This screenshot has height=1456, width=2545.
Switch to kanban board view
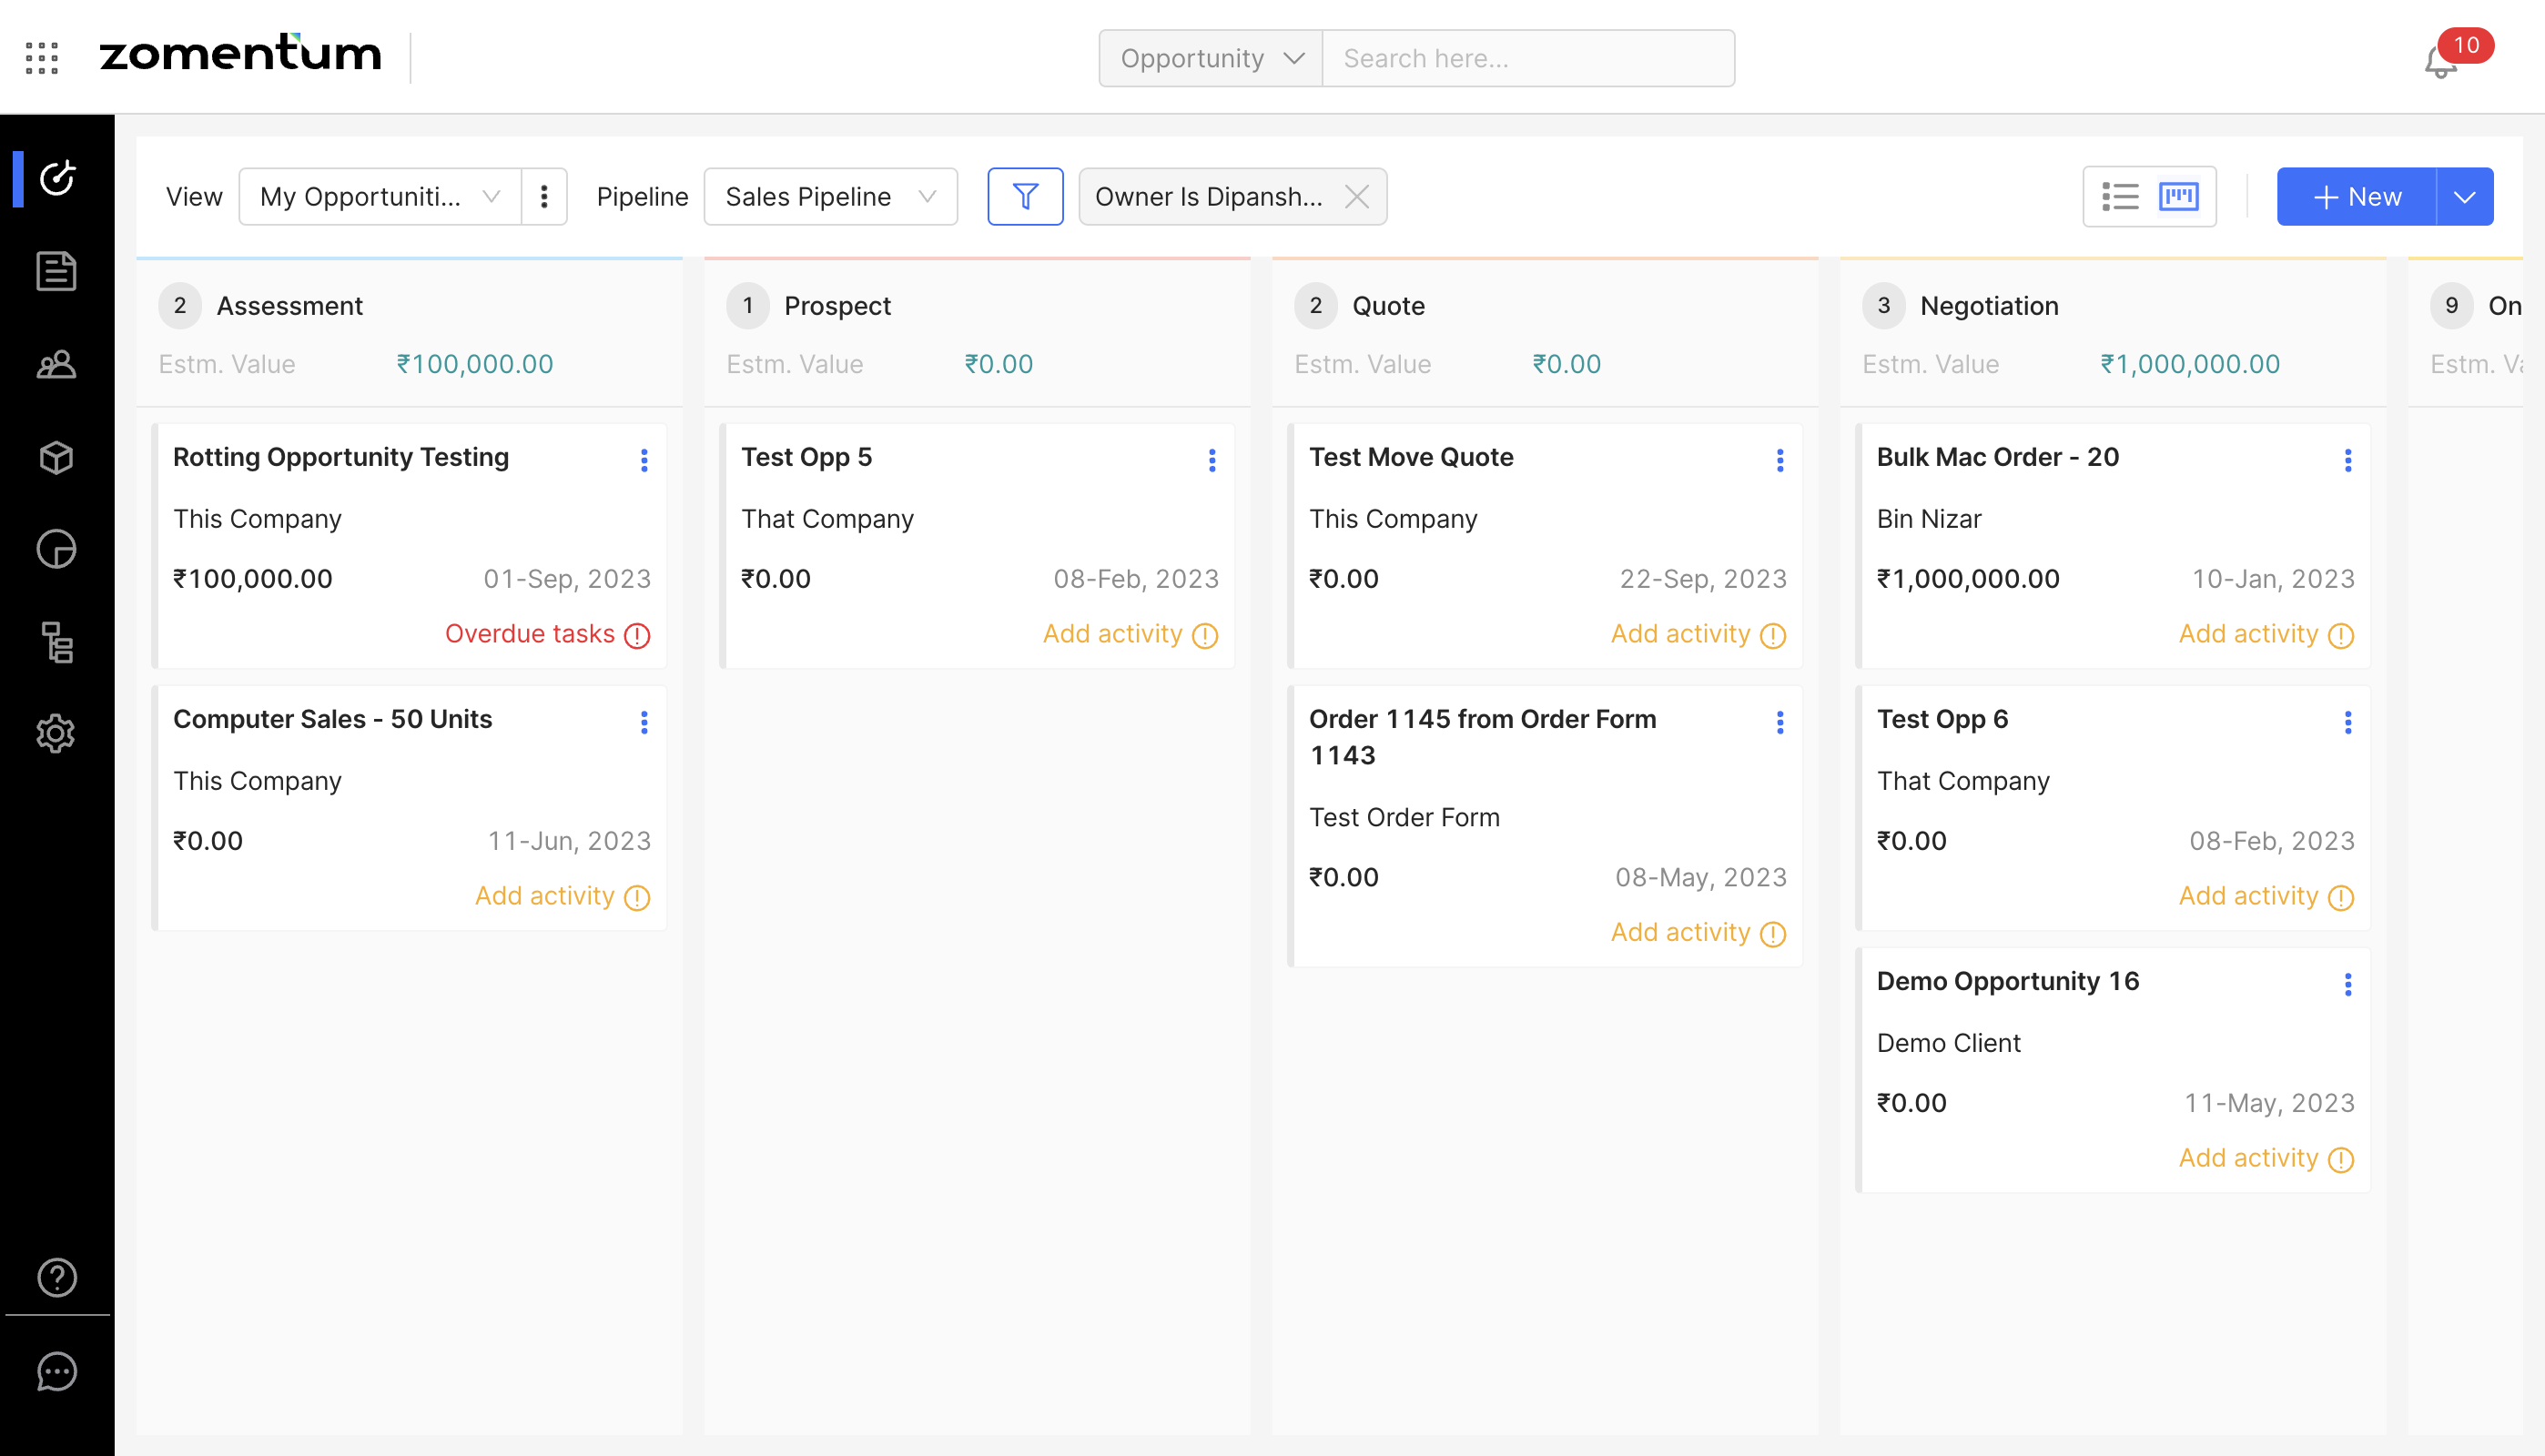[x=2178, y=196]
